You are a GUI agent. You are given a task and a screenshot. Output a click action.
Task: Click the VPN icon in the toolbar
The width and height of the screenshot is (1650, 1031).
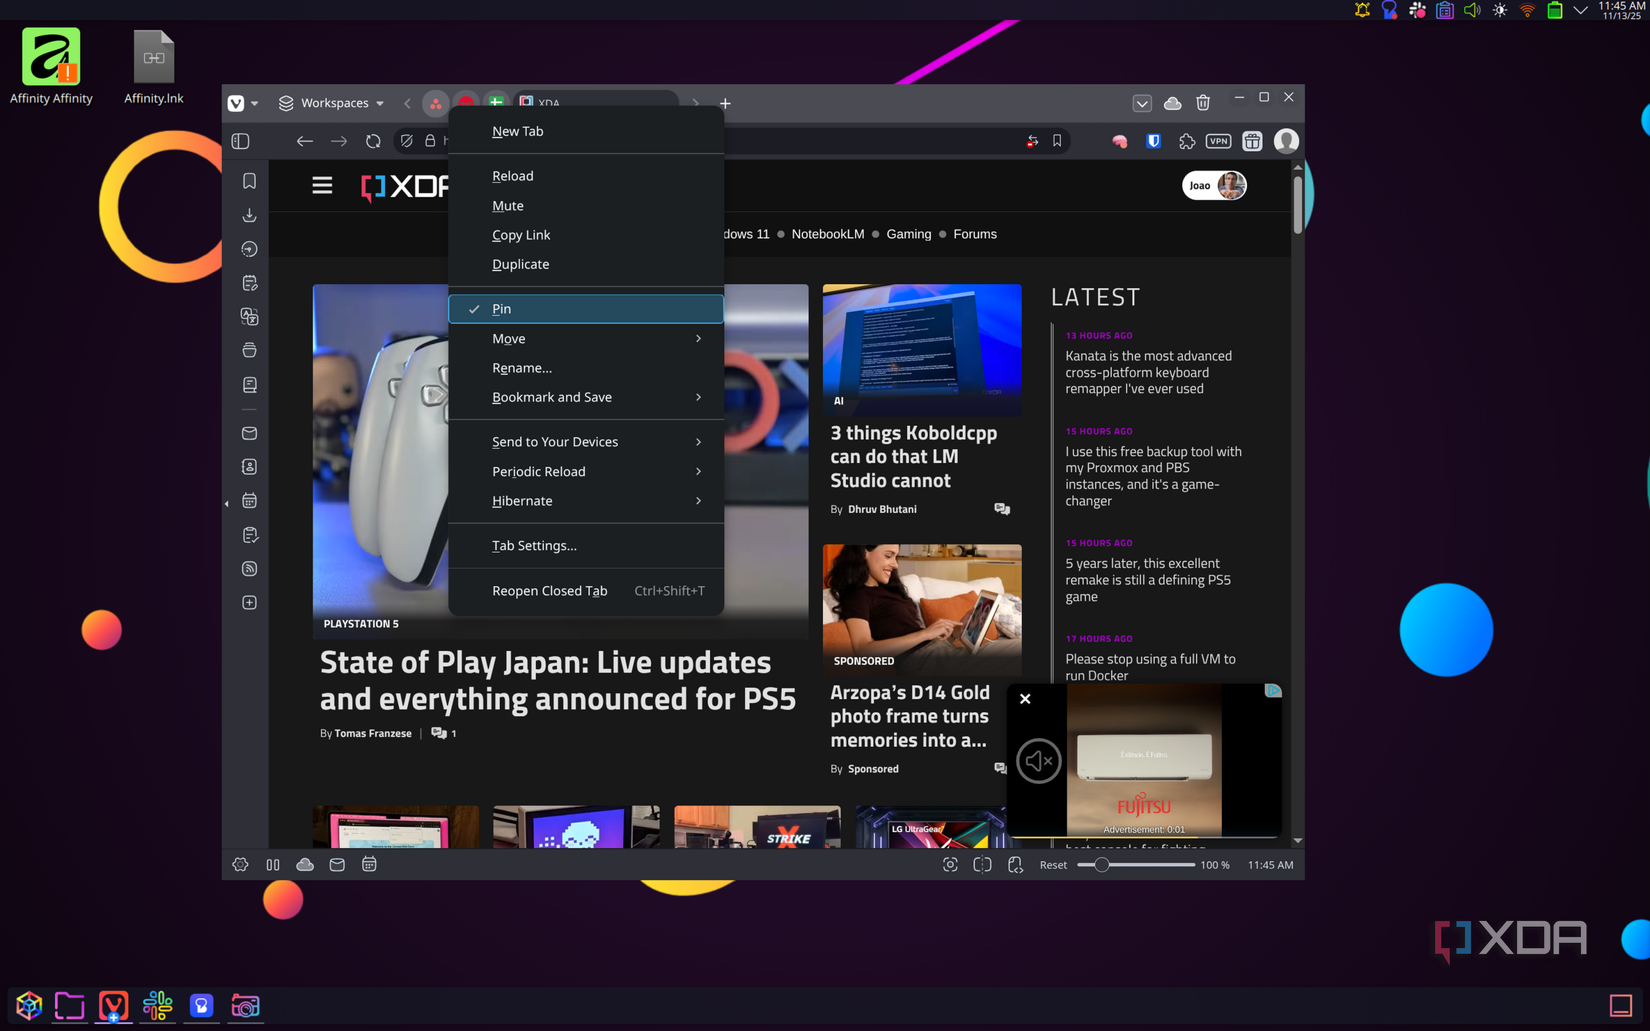point(1219,141)
